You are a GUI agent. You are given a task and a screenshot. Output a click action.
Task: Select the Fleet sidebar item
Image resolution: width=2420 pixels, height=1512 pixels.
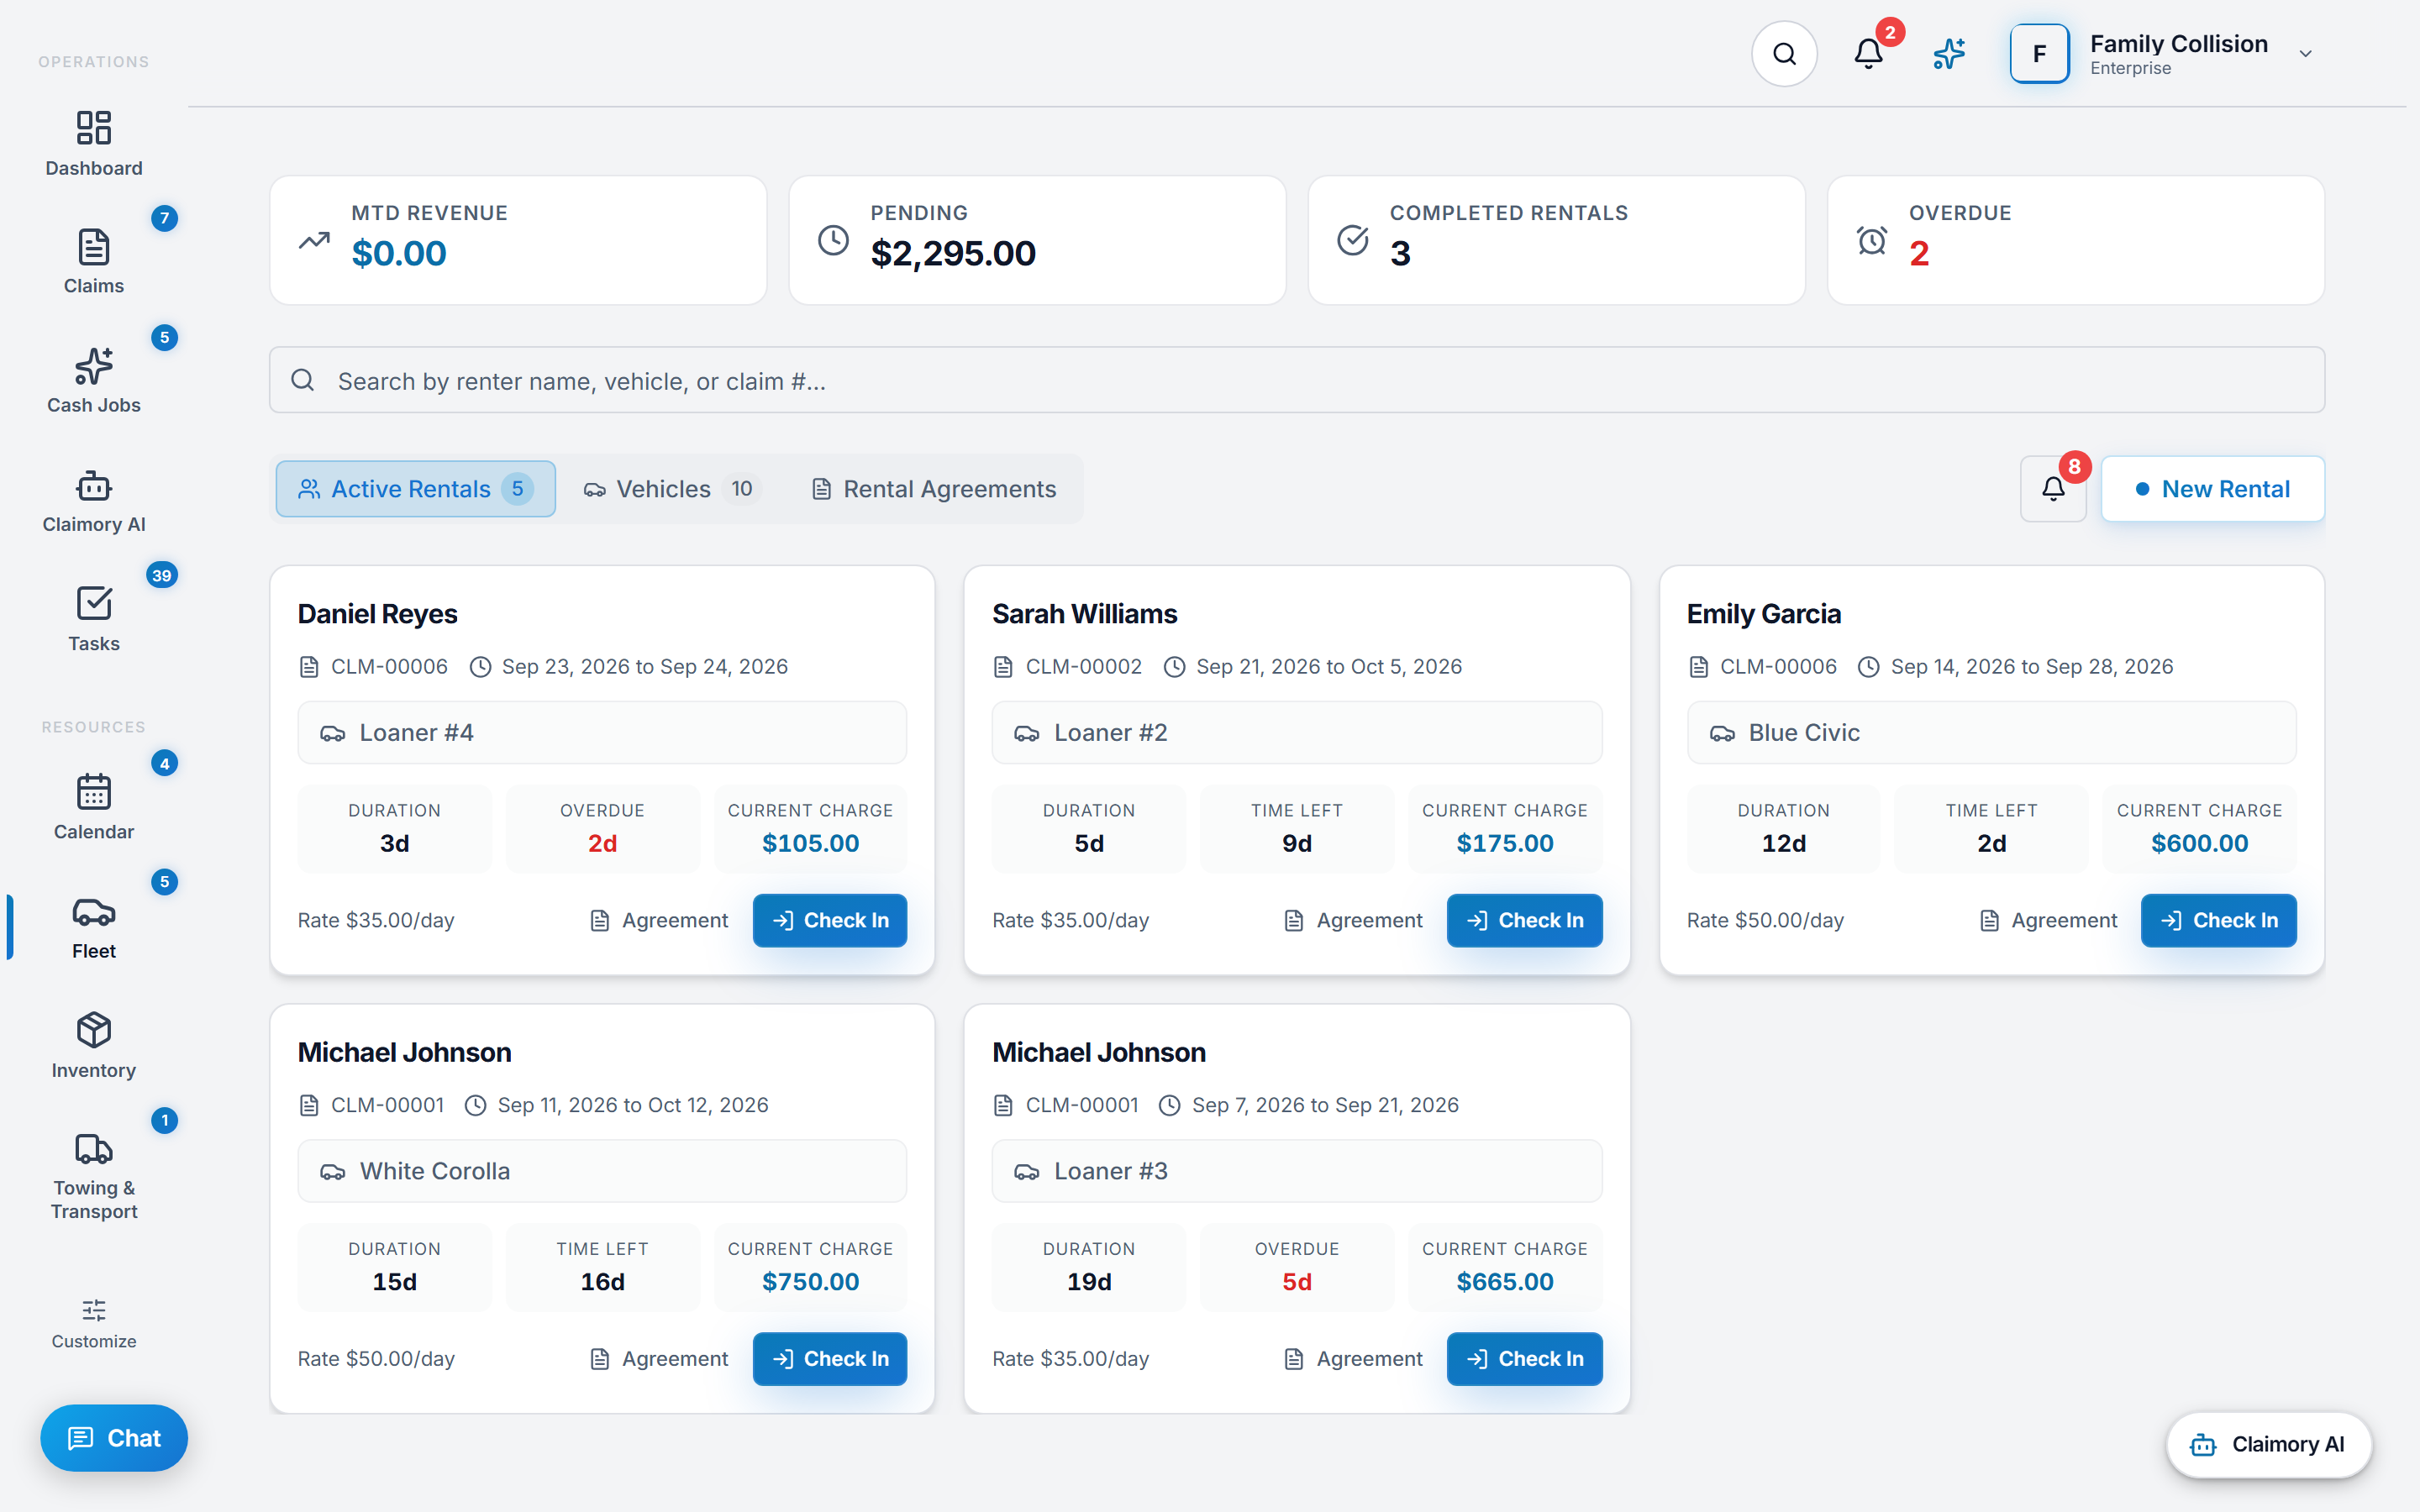[x=93, y=927]
